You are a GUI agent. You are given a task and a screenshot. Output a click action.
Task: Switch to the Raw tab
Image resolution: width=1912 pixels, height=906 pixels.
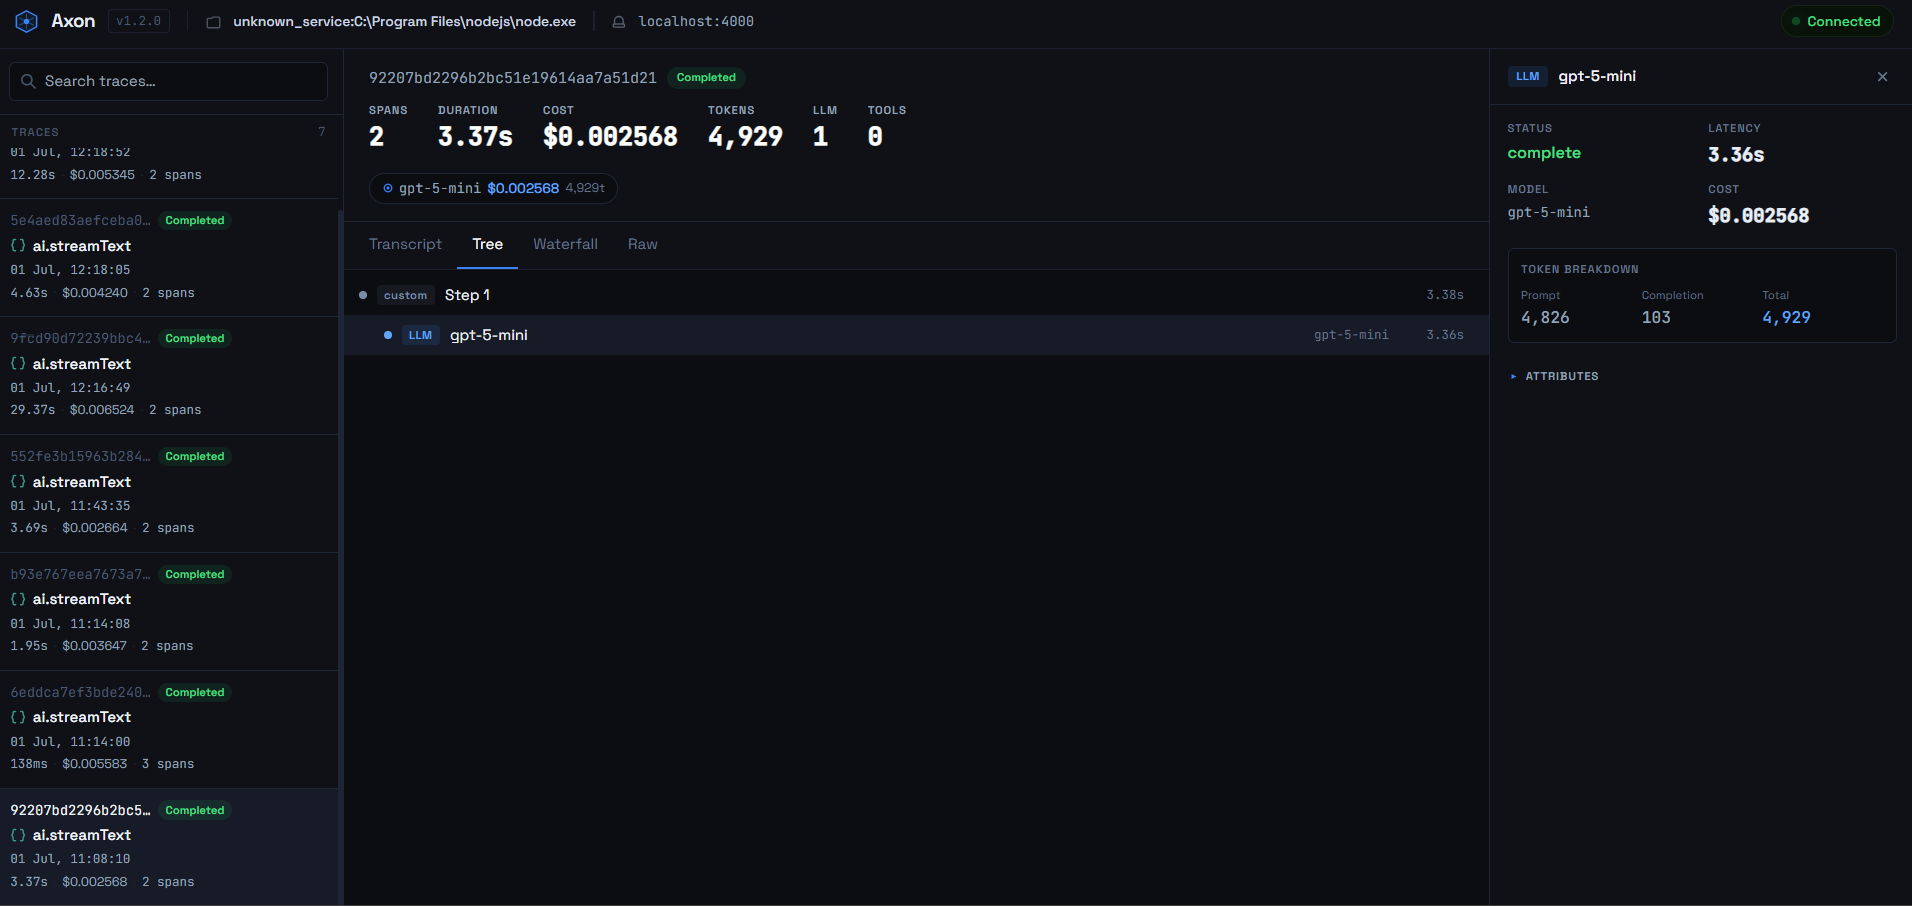643,244
